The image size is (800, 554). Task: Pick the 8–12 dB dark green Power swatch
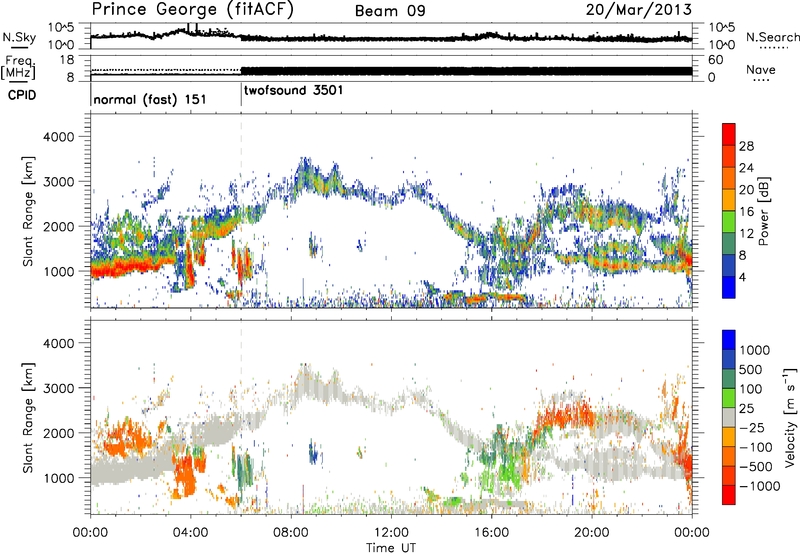point(729,244)
